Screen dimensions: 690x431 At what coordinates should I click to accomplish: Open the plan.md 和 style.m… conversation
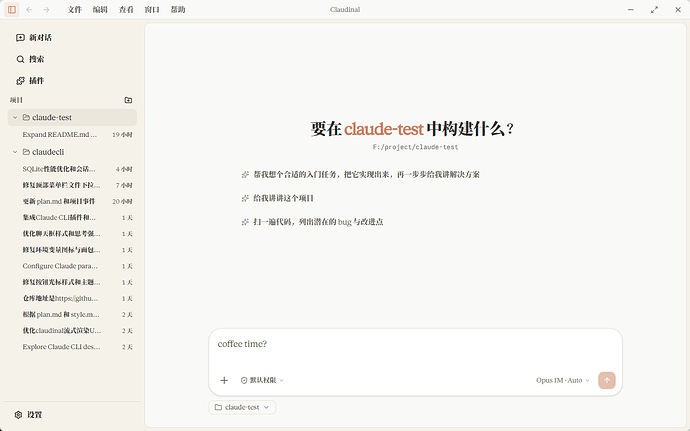click(72, 314)
